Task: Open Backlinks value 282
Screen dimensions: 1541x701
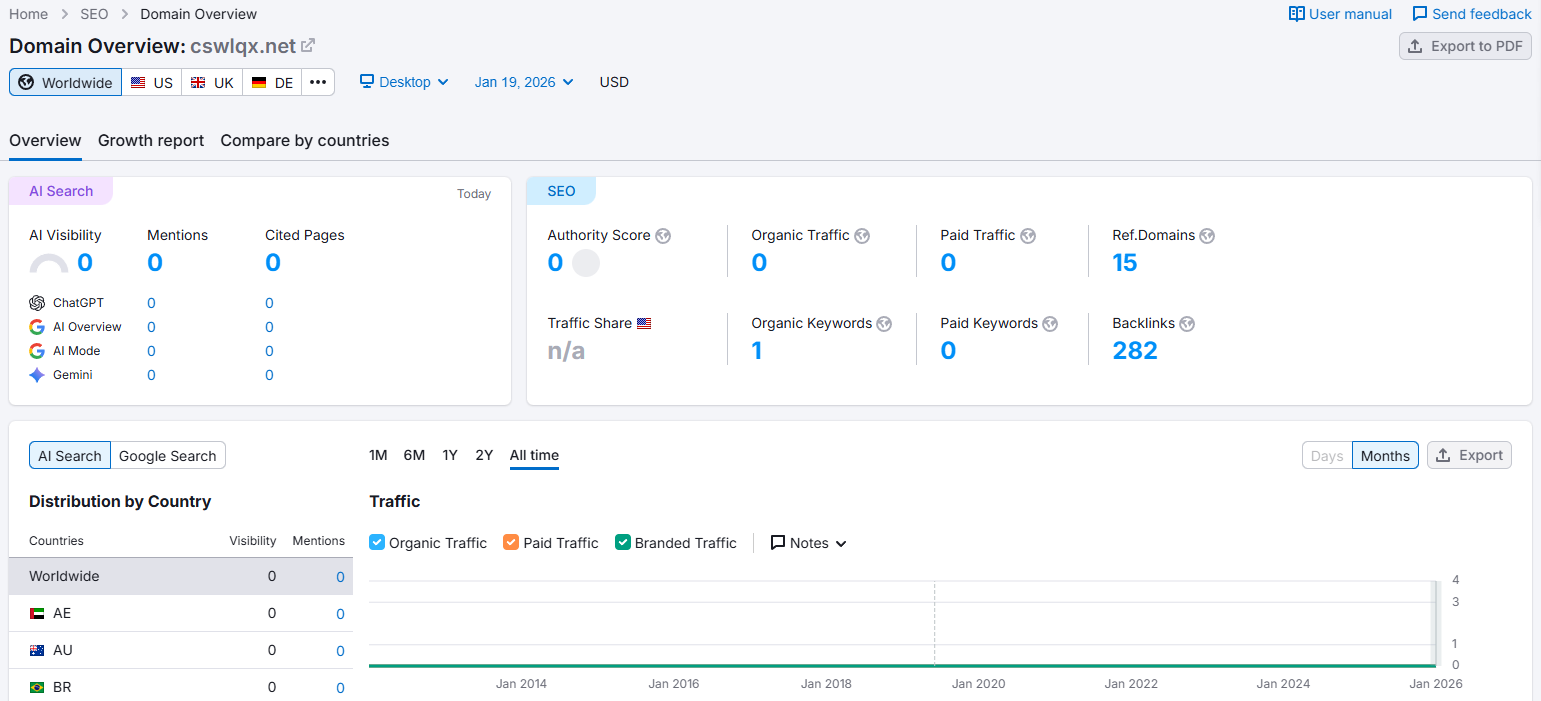Action: point(1135,351)
